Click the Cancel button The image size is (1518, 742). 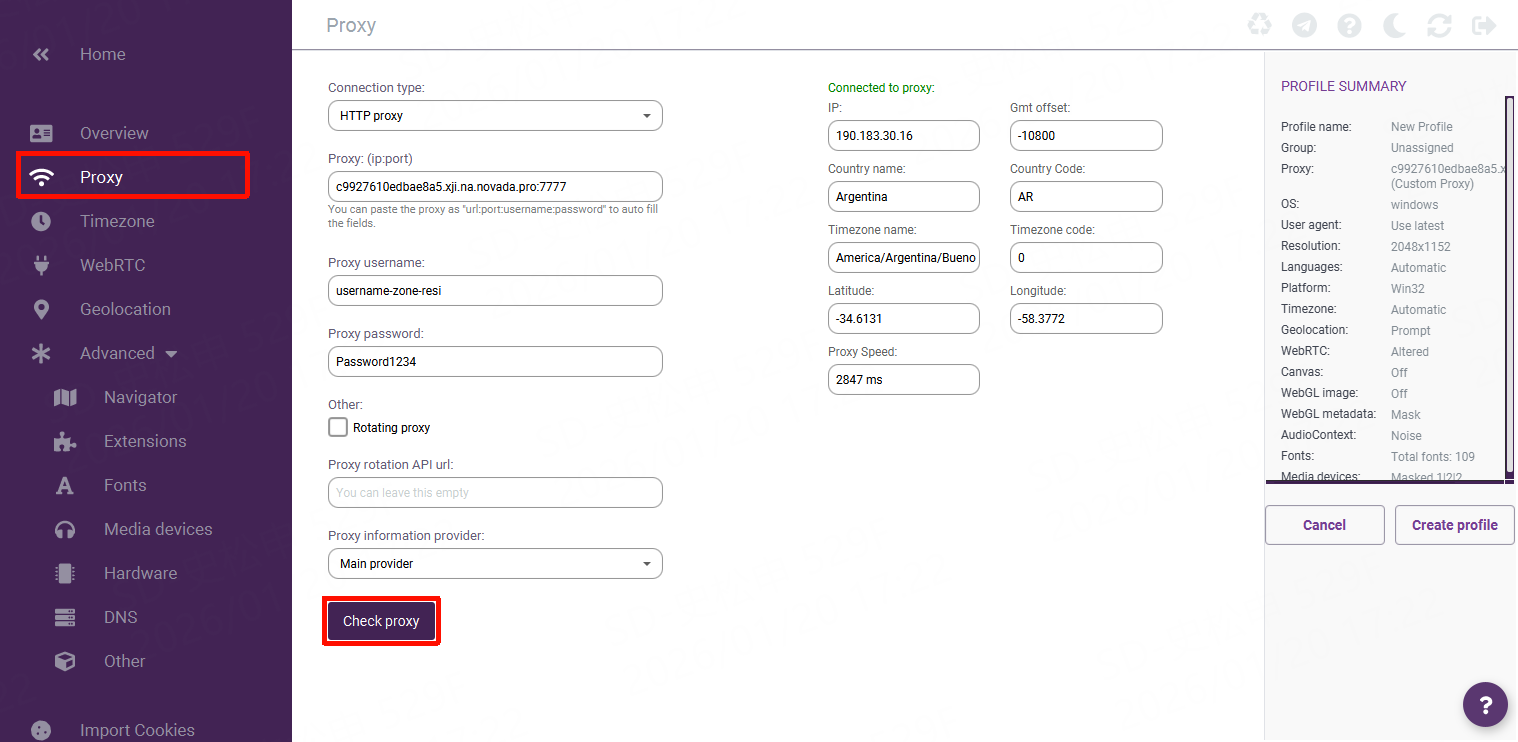click(x=1324, y=525)
